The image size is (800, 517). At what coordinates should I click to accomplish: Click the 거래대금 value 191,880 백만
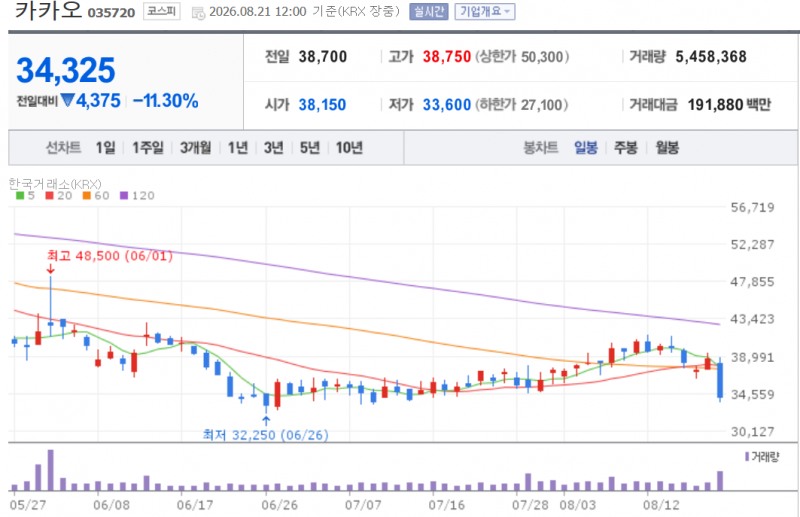click(x=729, y=105)
